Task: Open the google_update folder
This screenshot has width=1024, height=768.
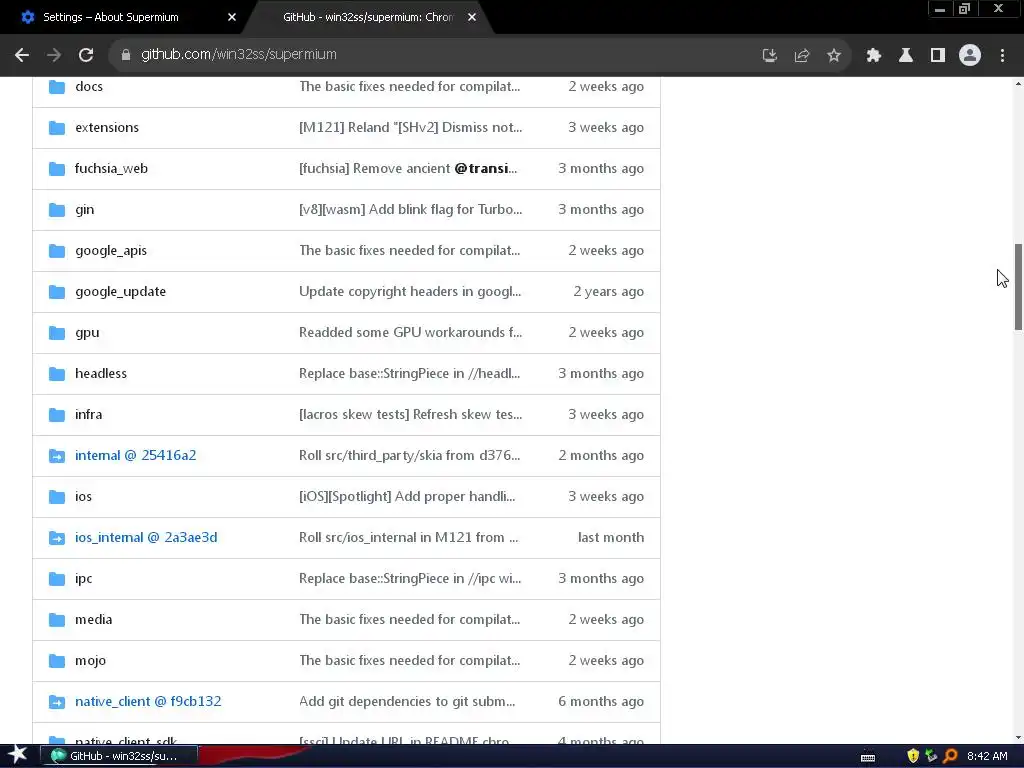Action: tap(120, 291)
